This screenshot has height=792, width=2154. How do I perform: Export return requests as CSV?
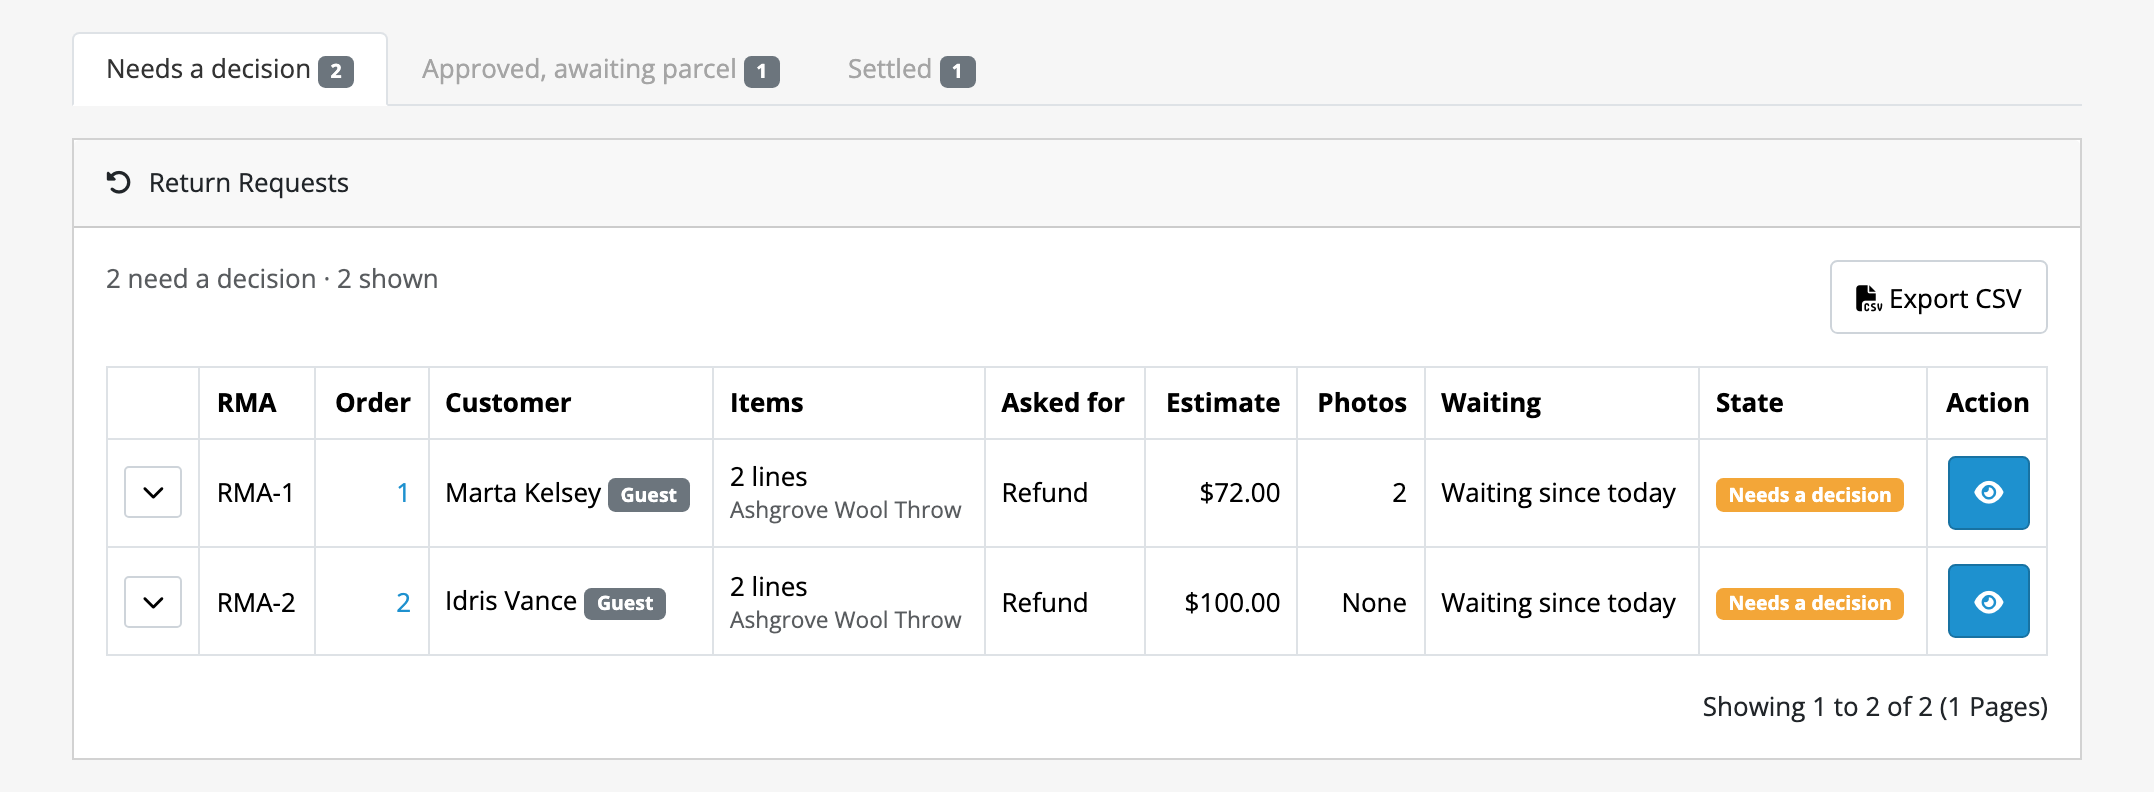pos(1938,298)
